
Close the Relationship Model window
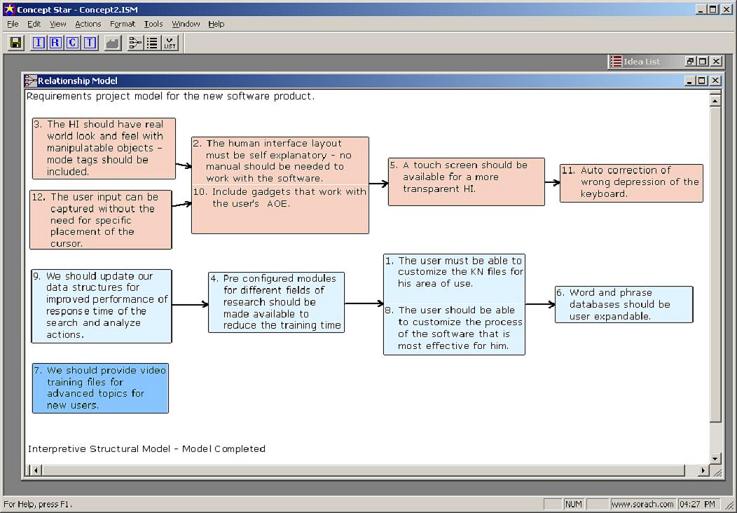(x=715, y=80)
